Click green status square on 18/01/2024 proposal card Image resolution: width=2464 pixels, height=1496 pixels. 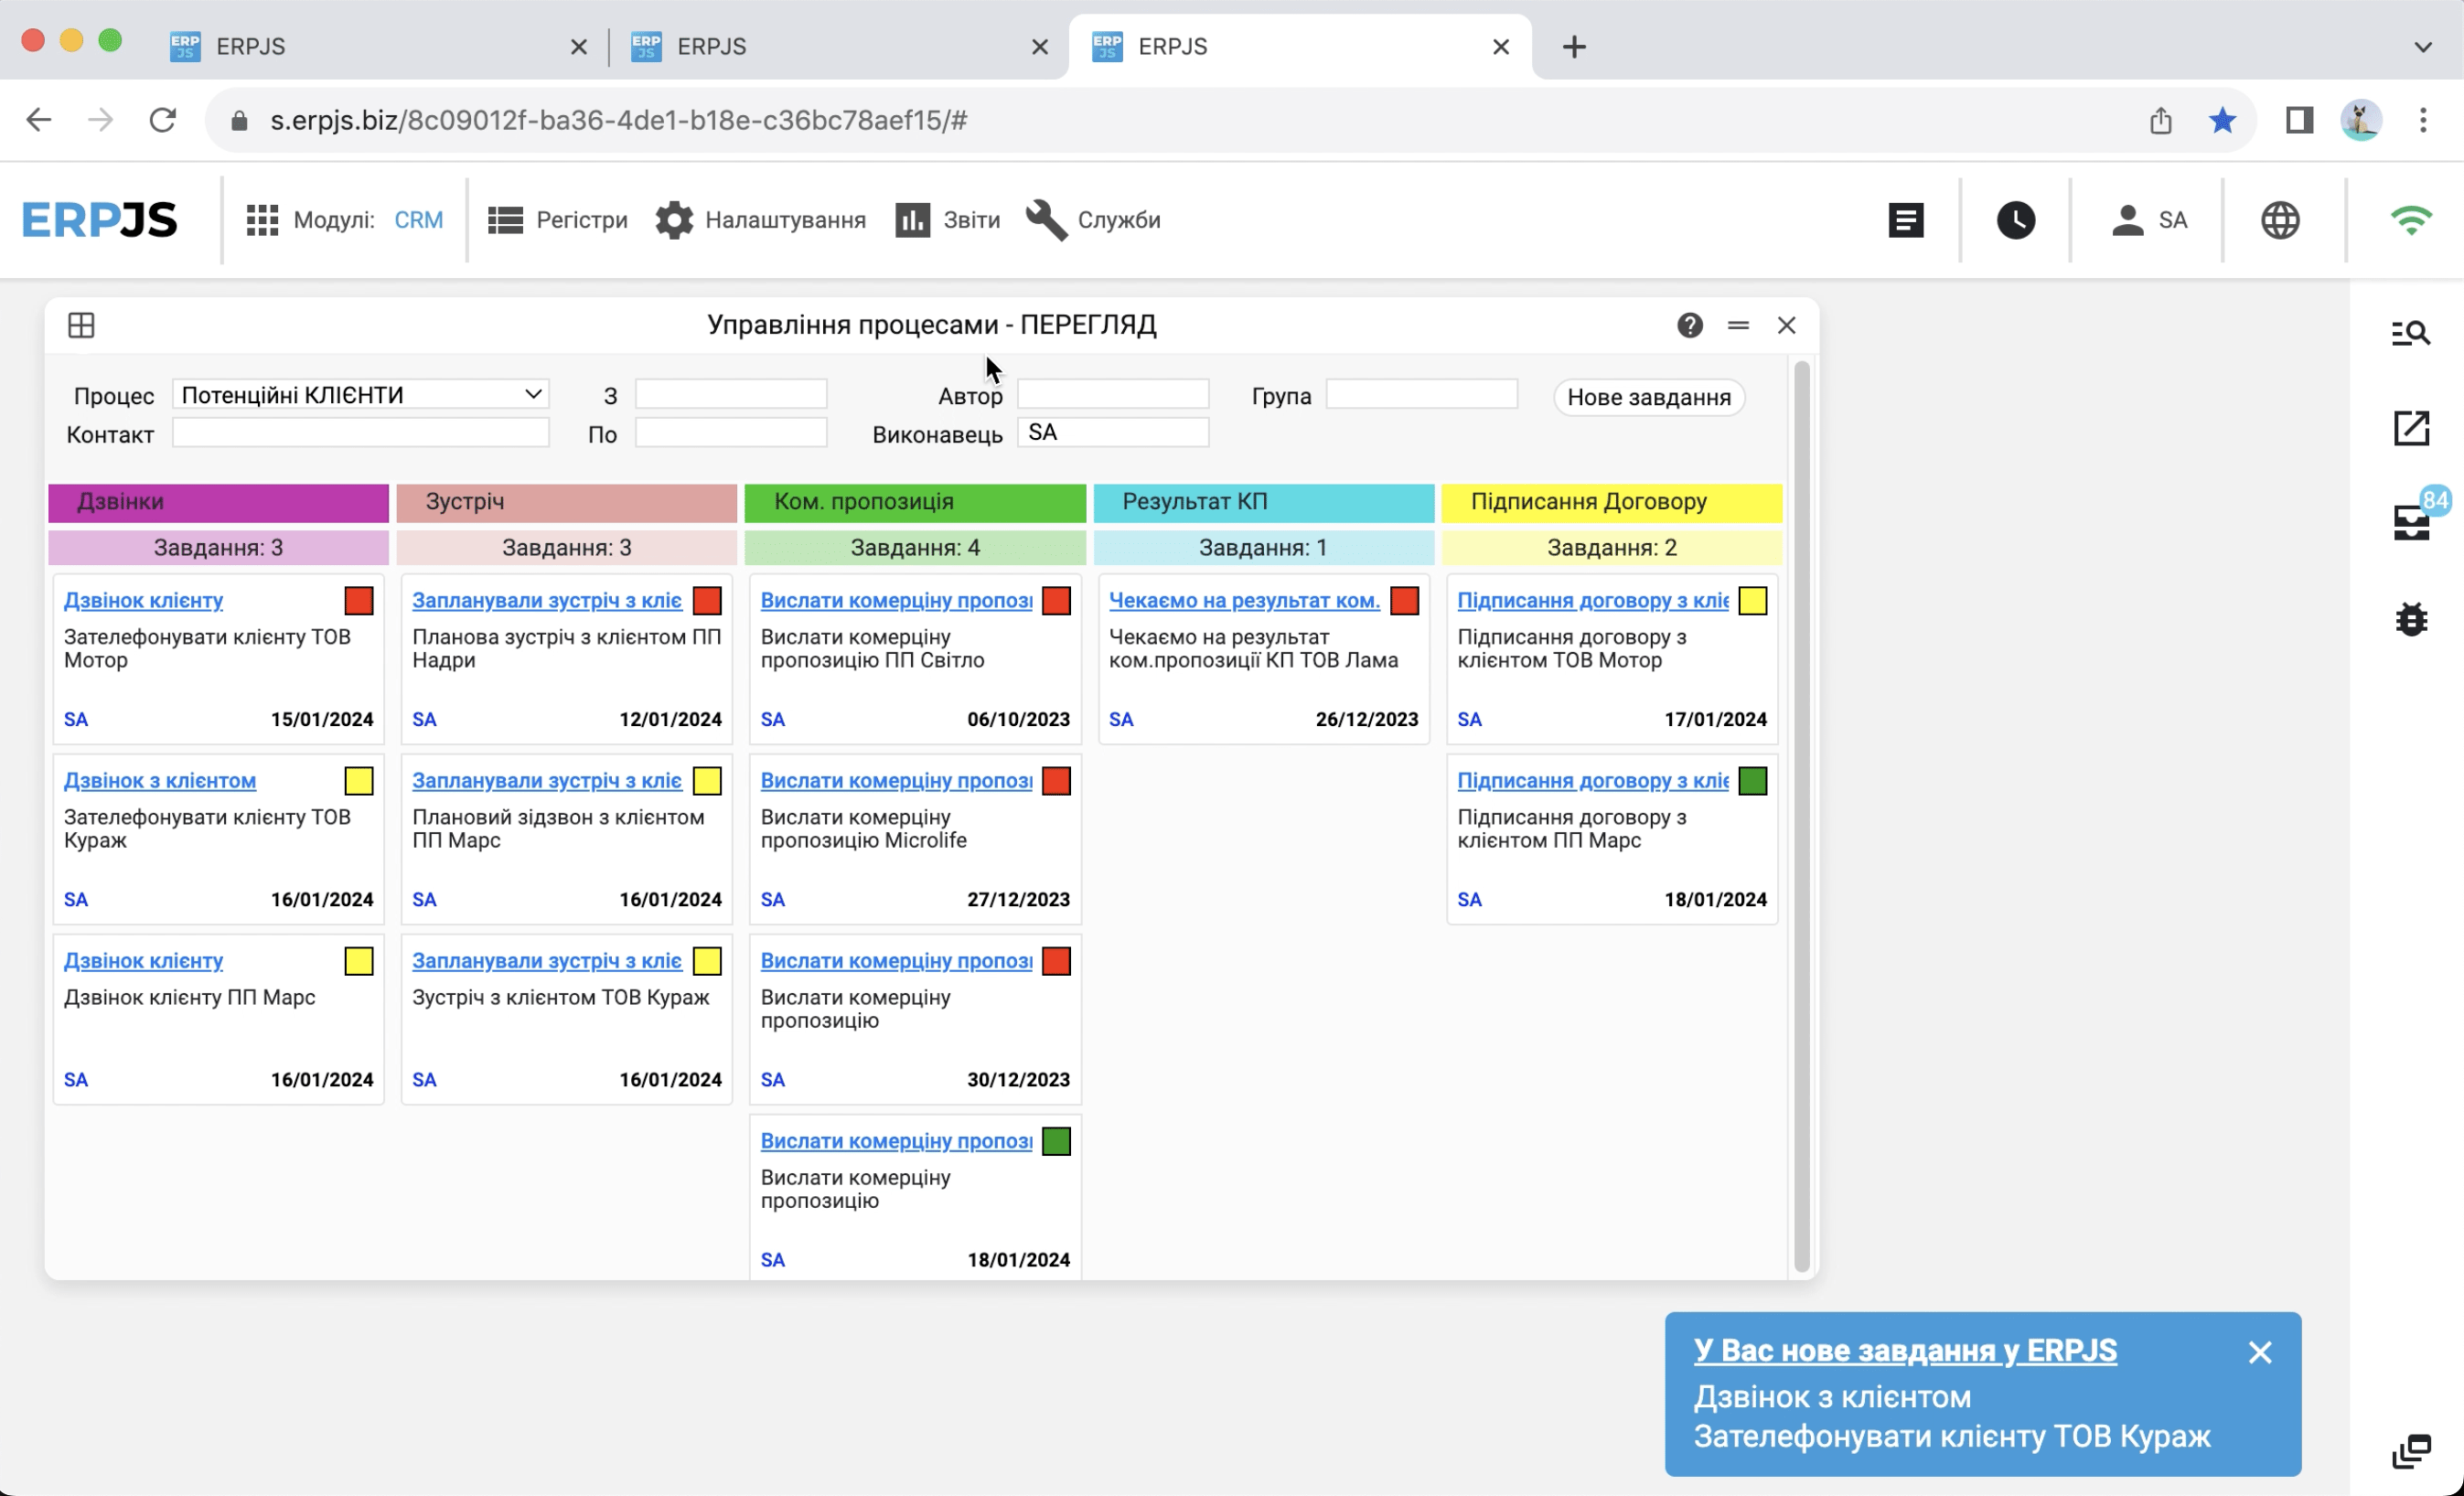1056,1141
